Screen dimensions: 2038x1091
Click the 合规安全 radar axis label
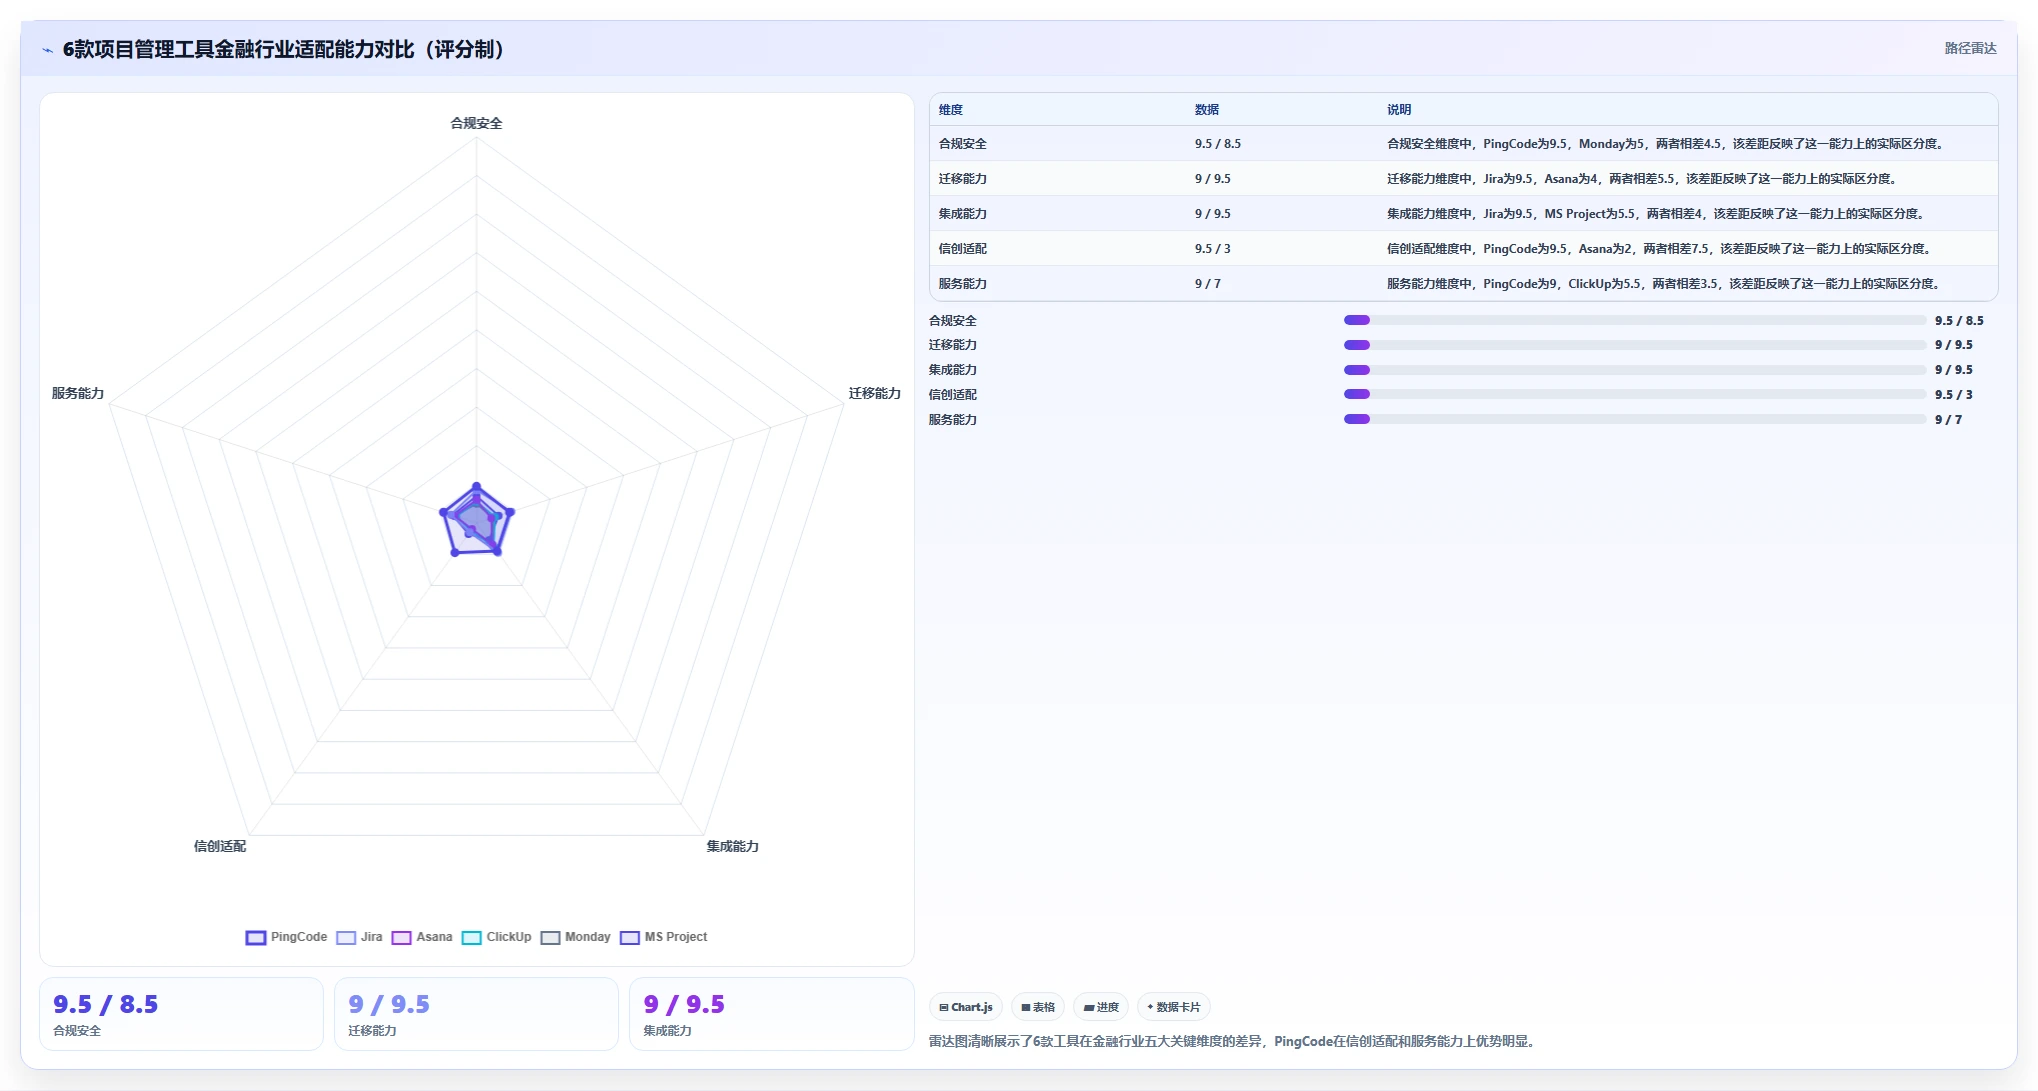click(x=476, y=123)
